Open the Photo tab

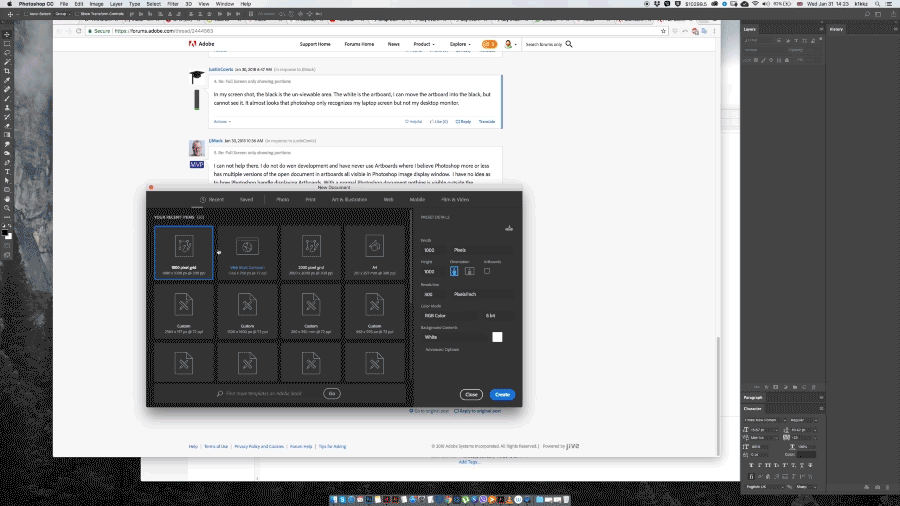(282, 200)
